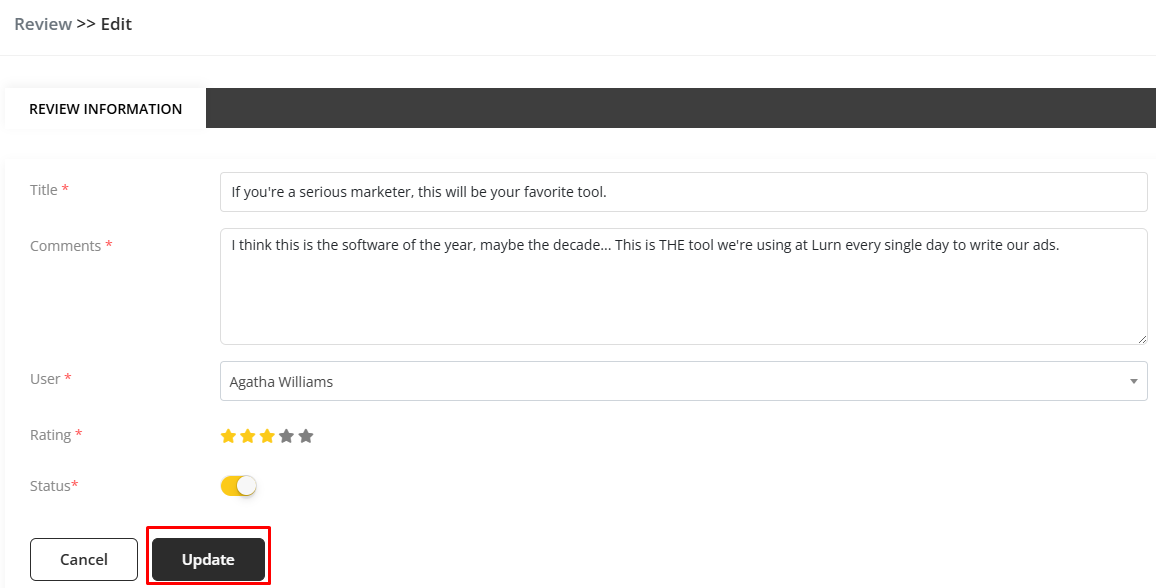
Task: Click Edit in the breadcrumb
Action: 116,24
